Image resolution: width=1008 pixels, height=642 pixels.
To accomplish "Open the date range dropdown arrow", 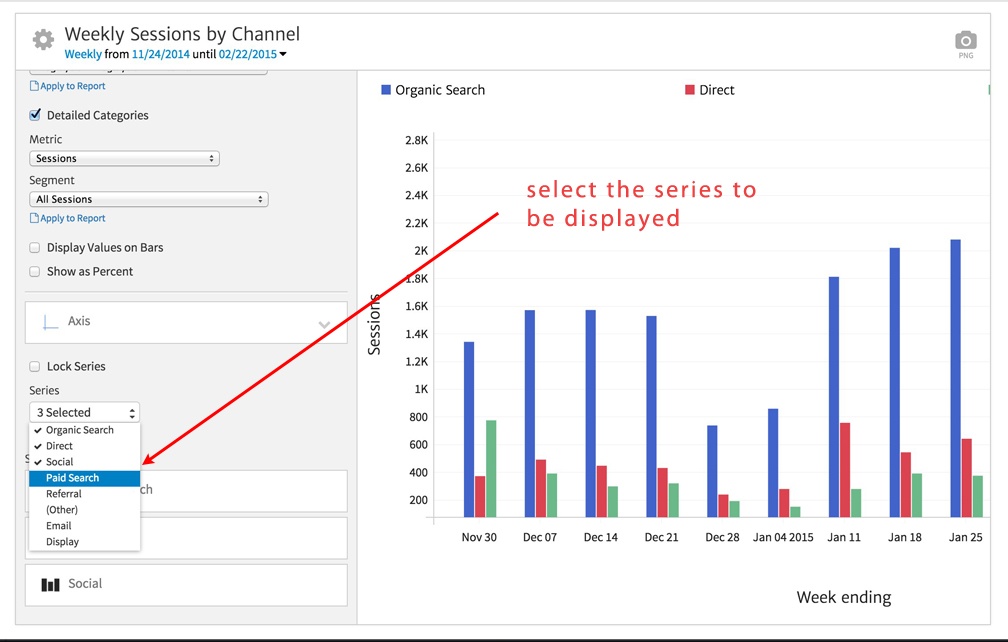I will (284, 54).
